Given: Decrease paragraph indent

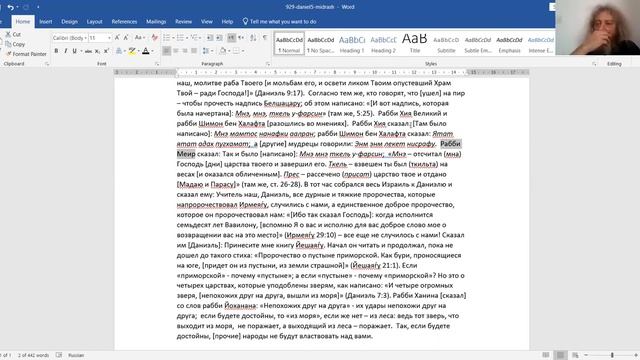Looking at the screenshot, I should tap(210, 38).
